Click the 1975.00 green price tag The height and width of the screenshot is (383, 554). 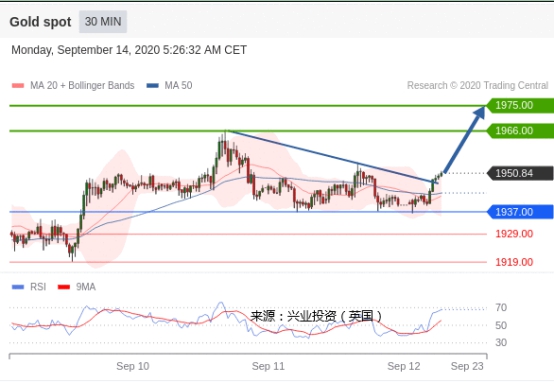pos(520,105)
